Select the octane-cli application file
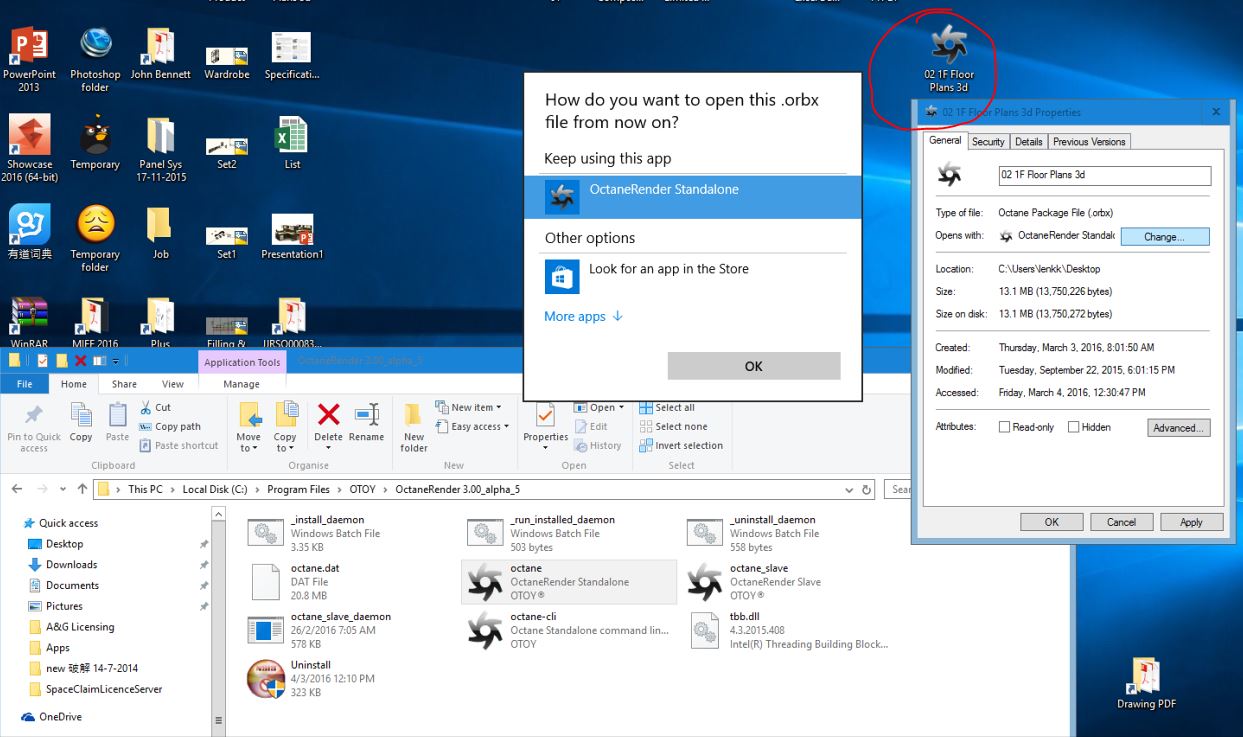This screenshot has height=737, width=1243. (568, 631)
